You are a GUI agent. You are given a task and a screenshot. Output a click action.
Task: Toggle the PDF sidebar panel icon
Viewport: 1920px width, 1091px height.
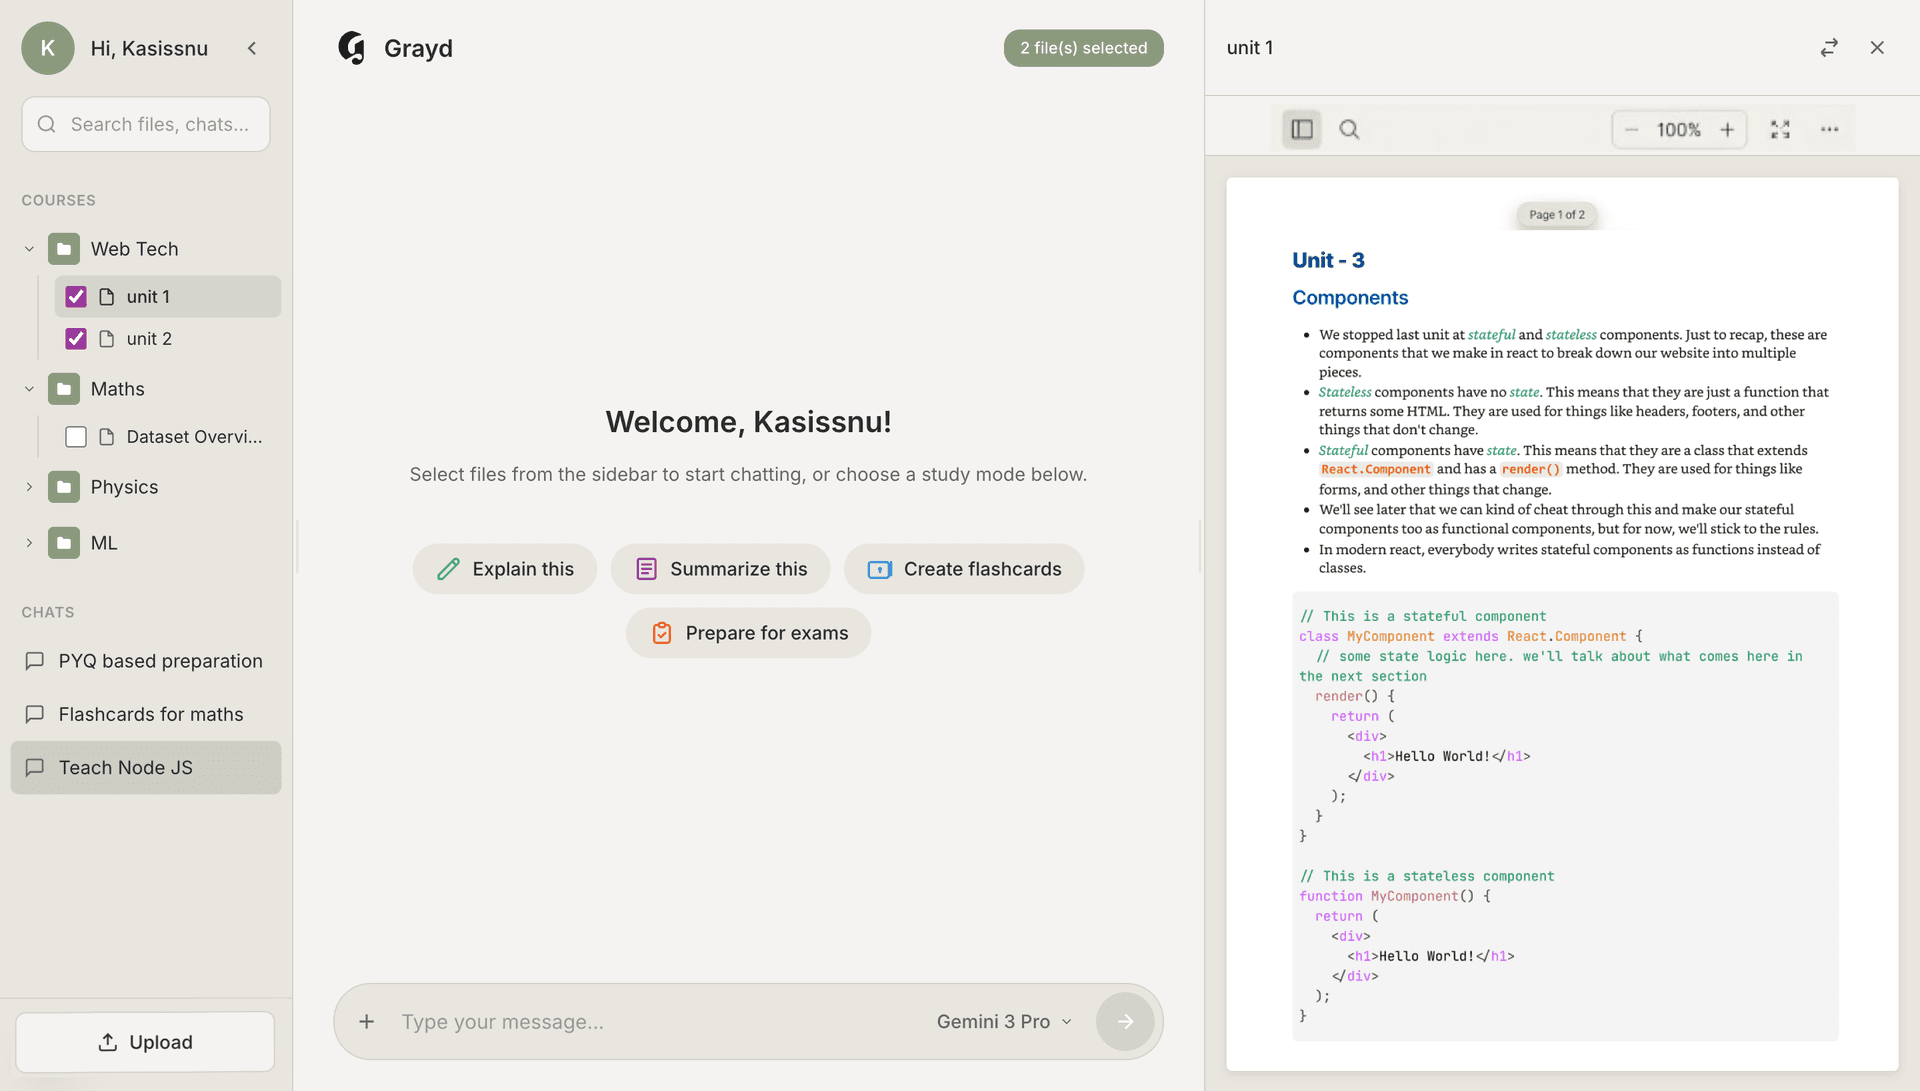[1301, 129]
